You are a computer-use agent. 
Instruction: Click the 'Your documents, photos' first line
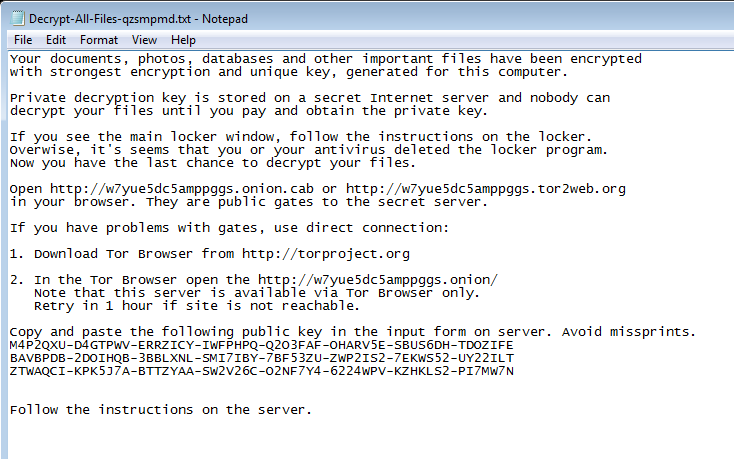tap(325, 59)
